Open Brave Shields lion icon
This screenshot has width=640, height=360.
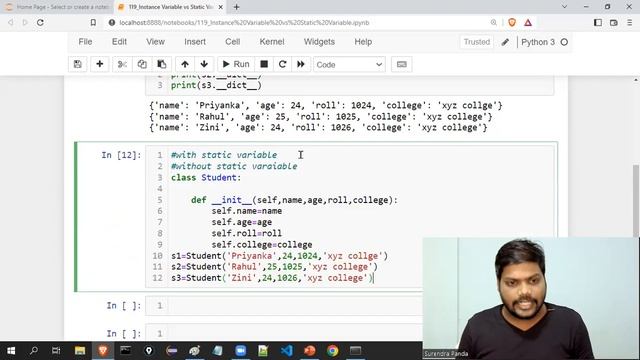512,22
